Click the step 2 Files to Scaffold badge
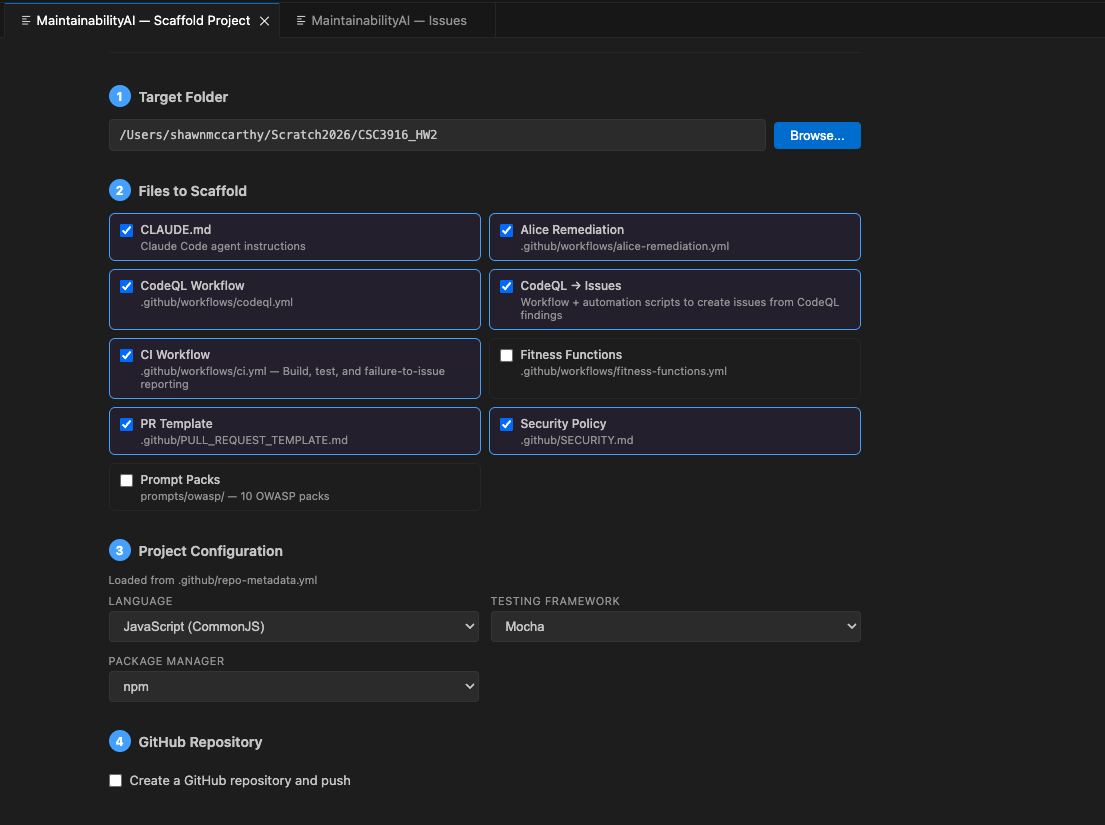This screenshot has height=825, width=1105. [119, 190]
